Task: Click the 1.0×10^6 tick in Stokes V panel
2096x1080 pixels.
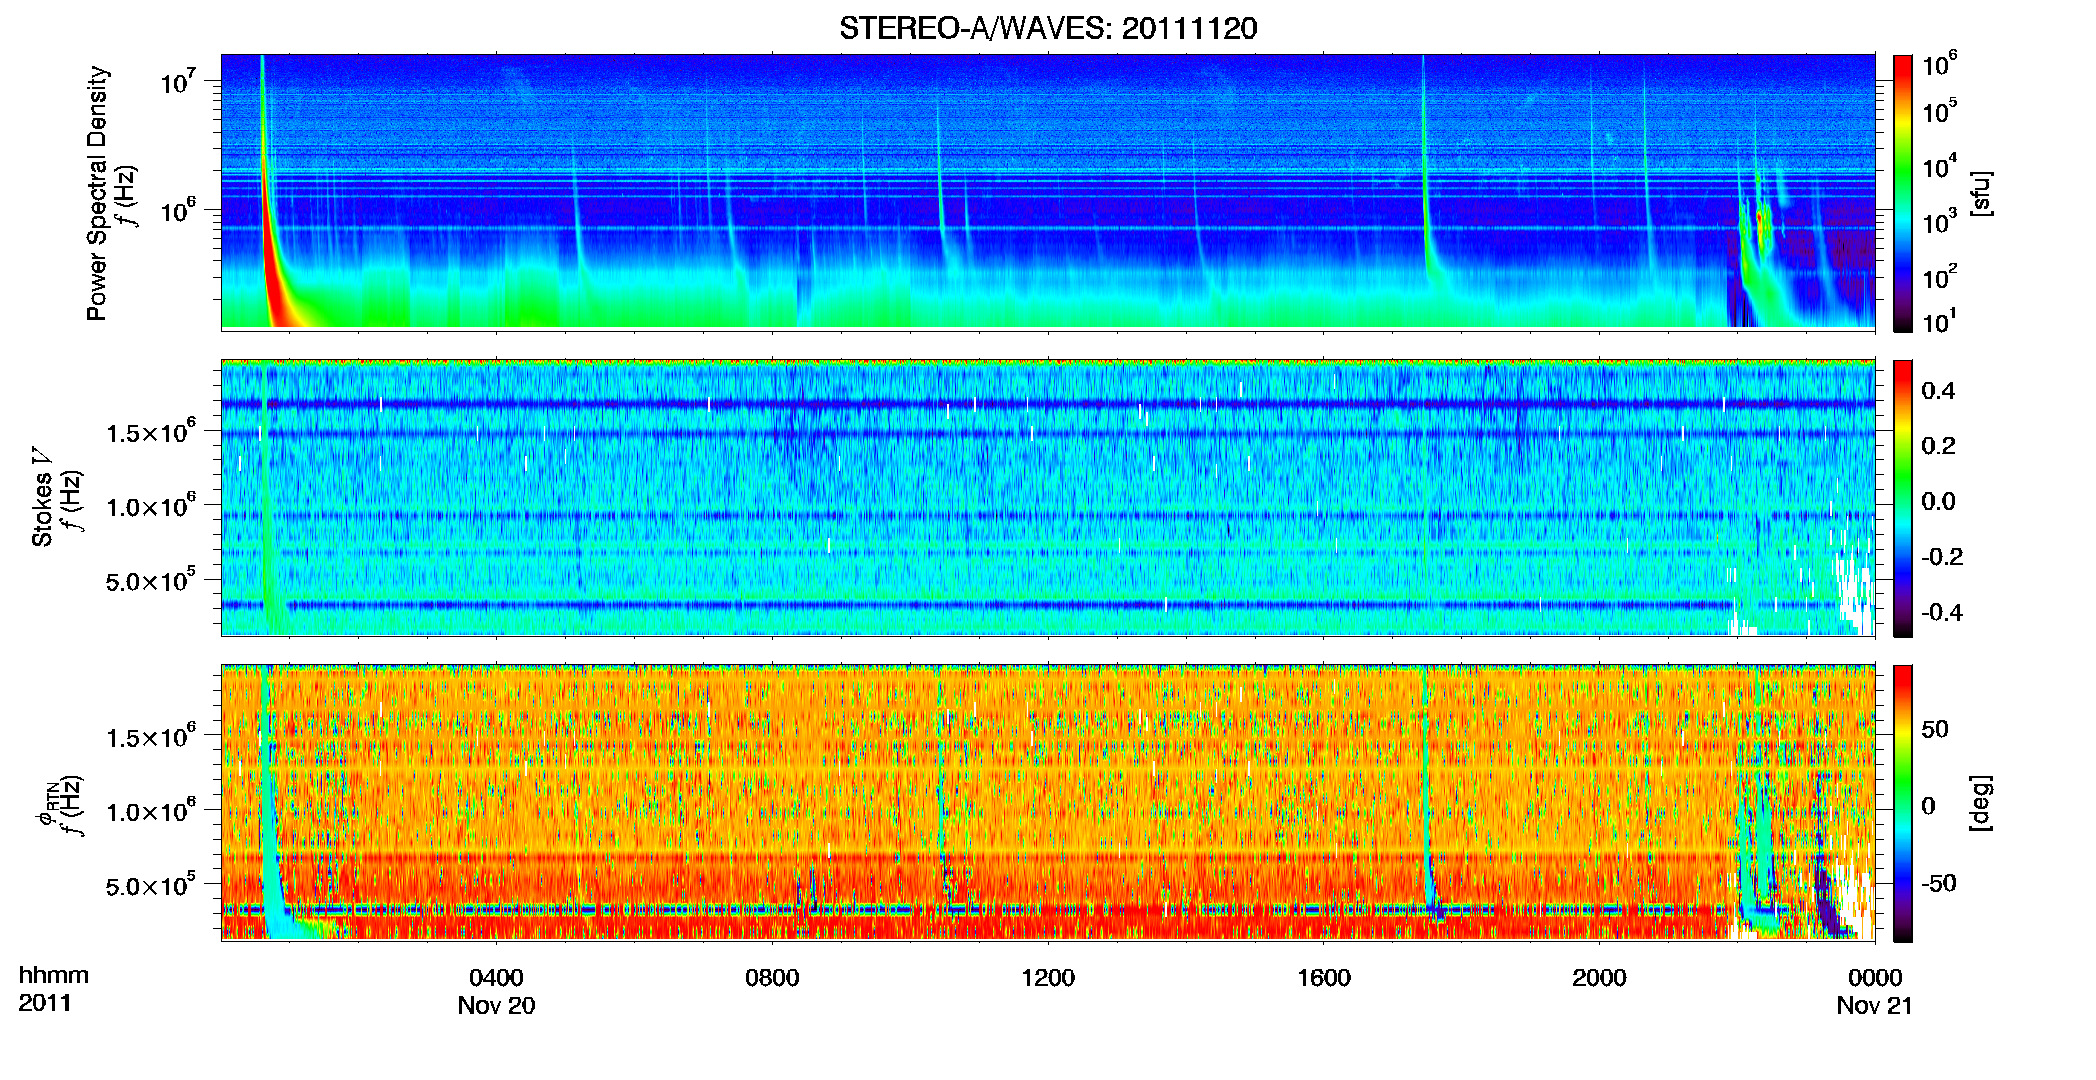Action: tap(151, 506)
